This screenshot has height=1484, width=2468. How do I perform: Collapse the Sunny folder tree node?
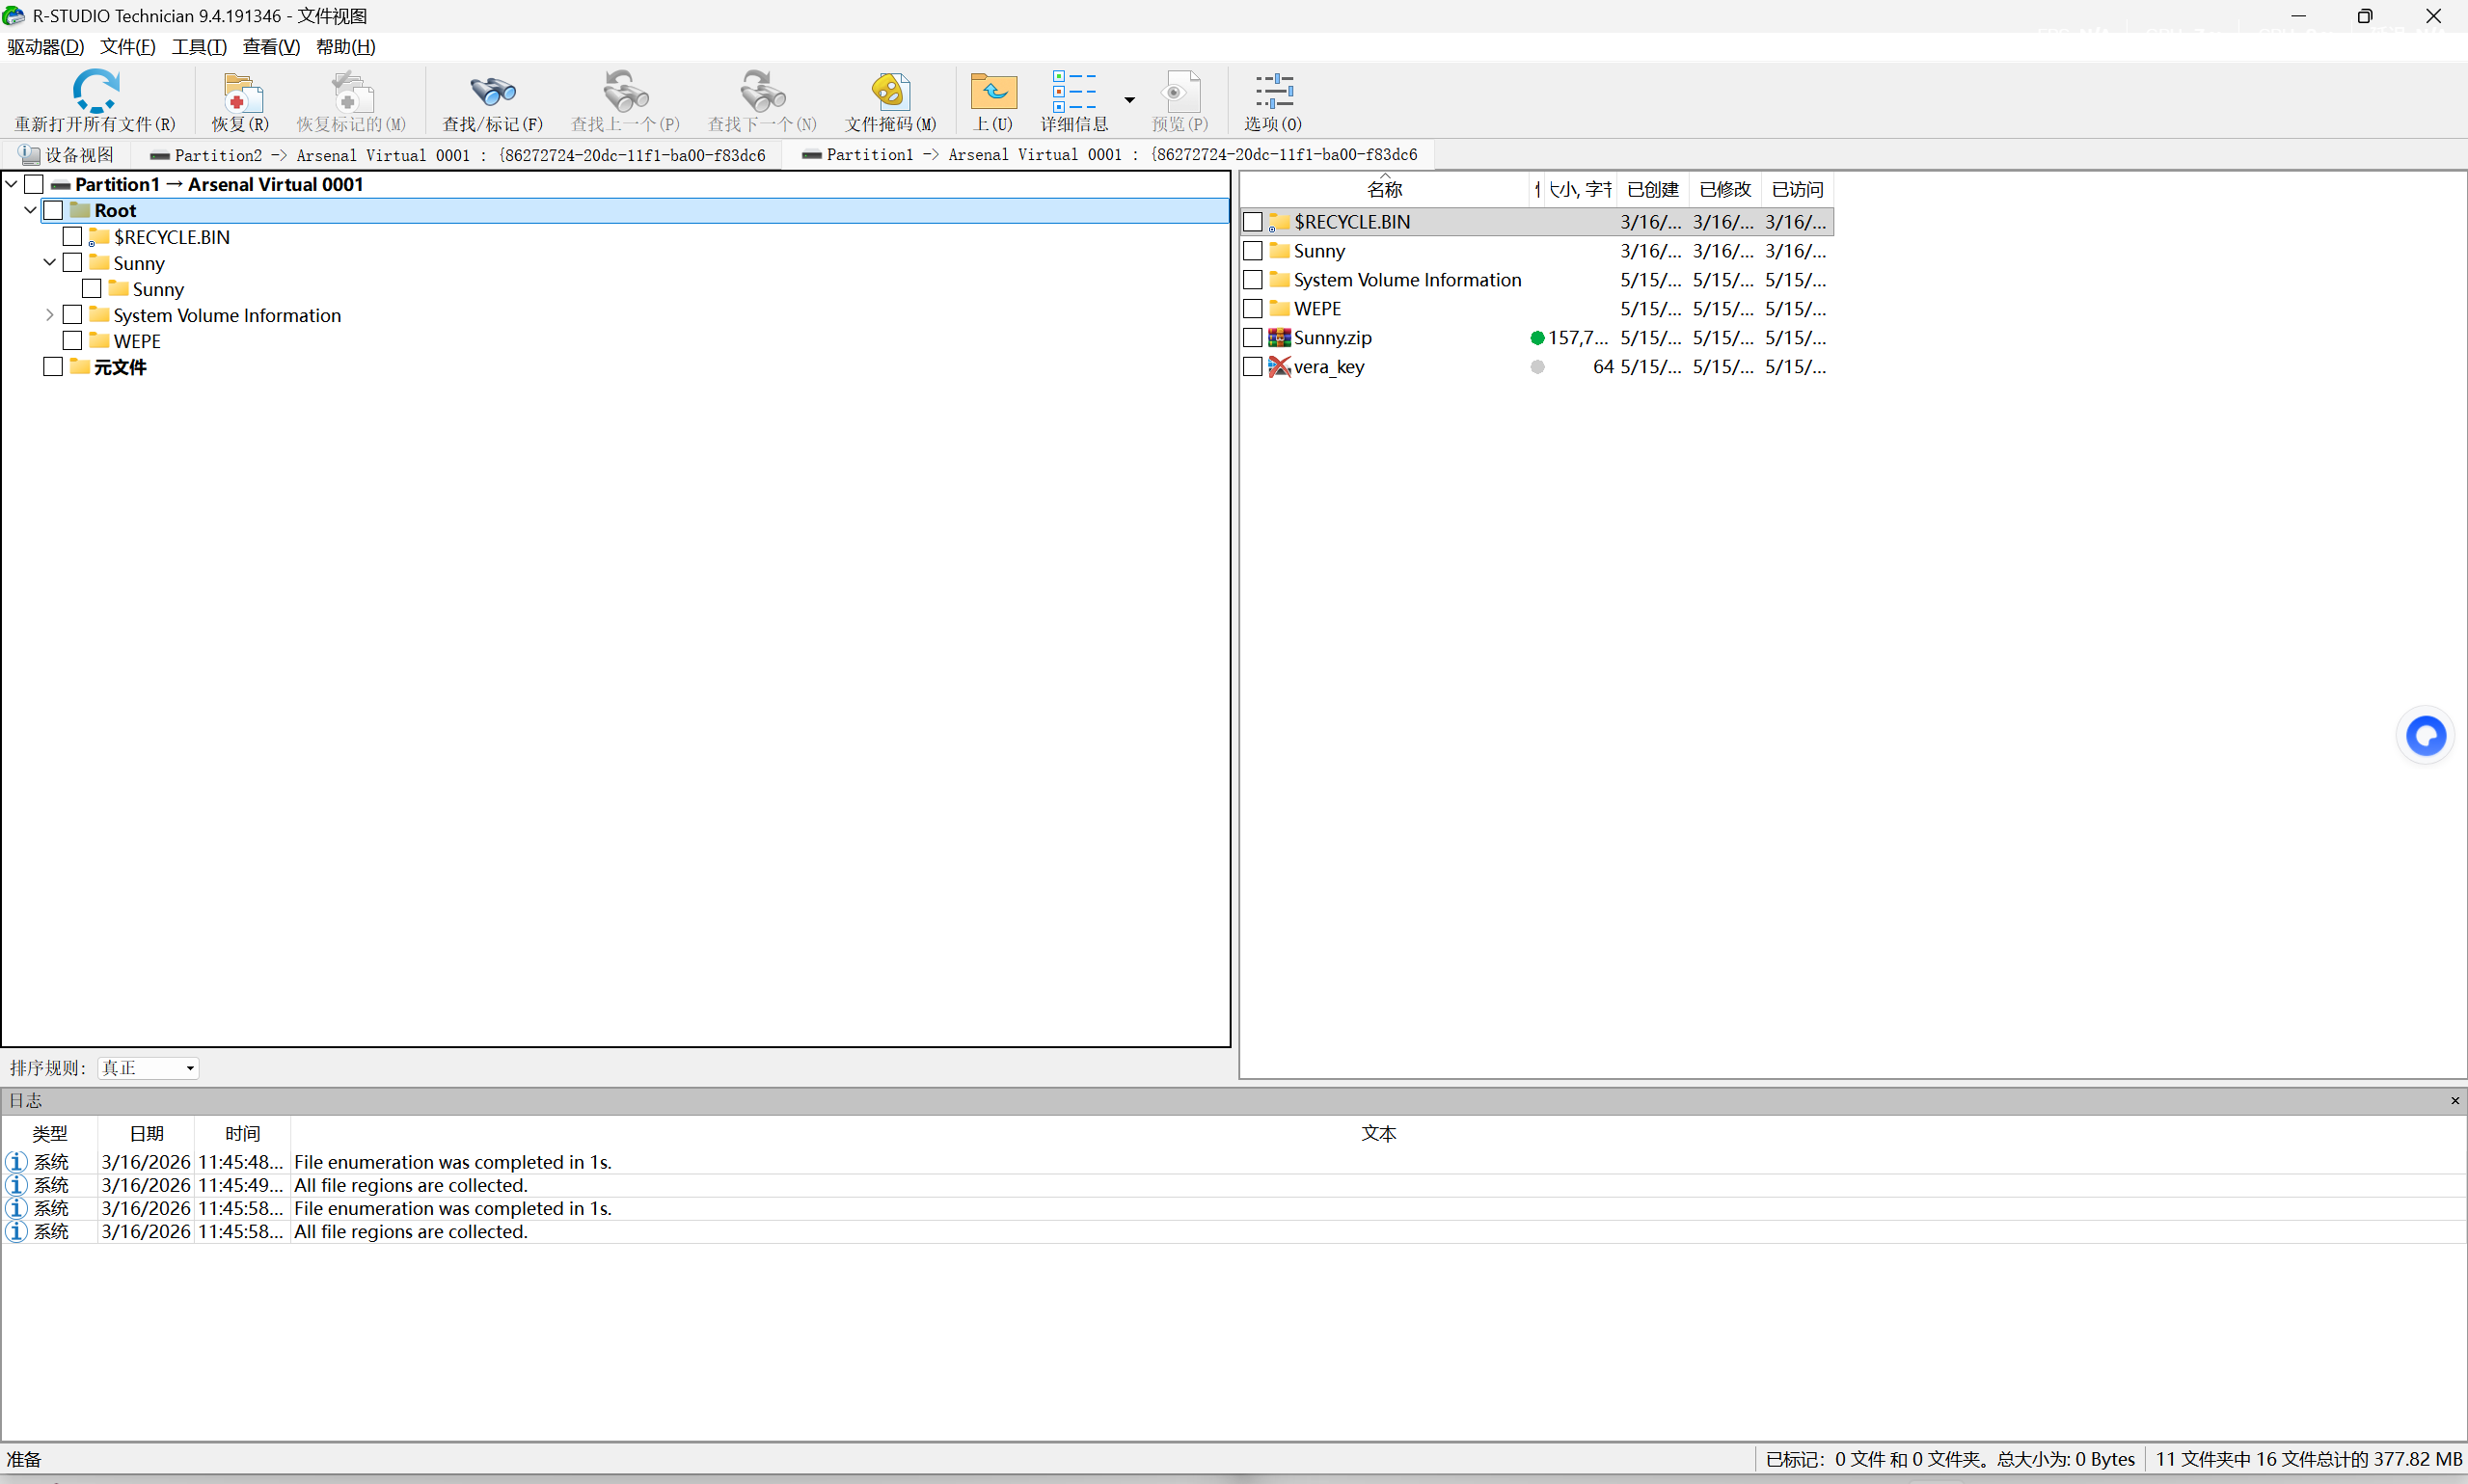(49, 263)
